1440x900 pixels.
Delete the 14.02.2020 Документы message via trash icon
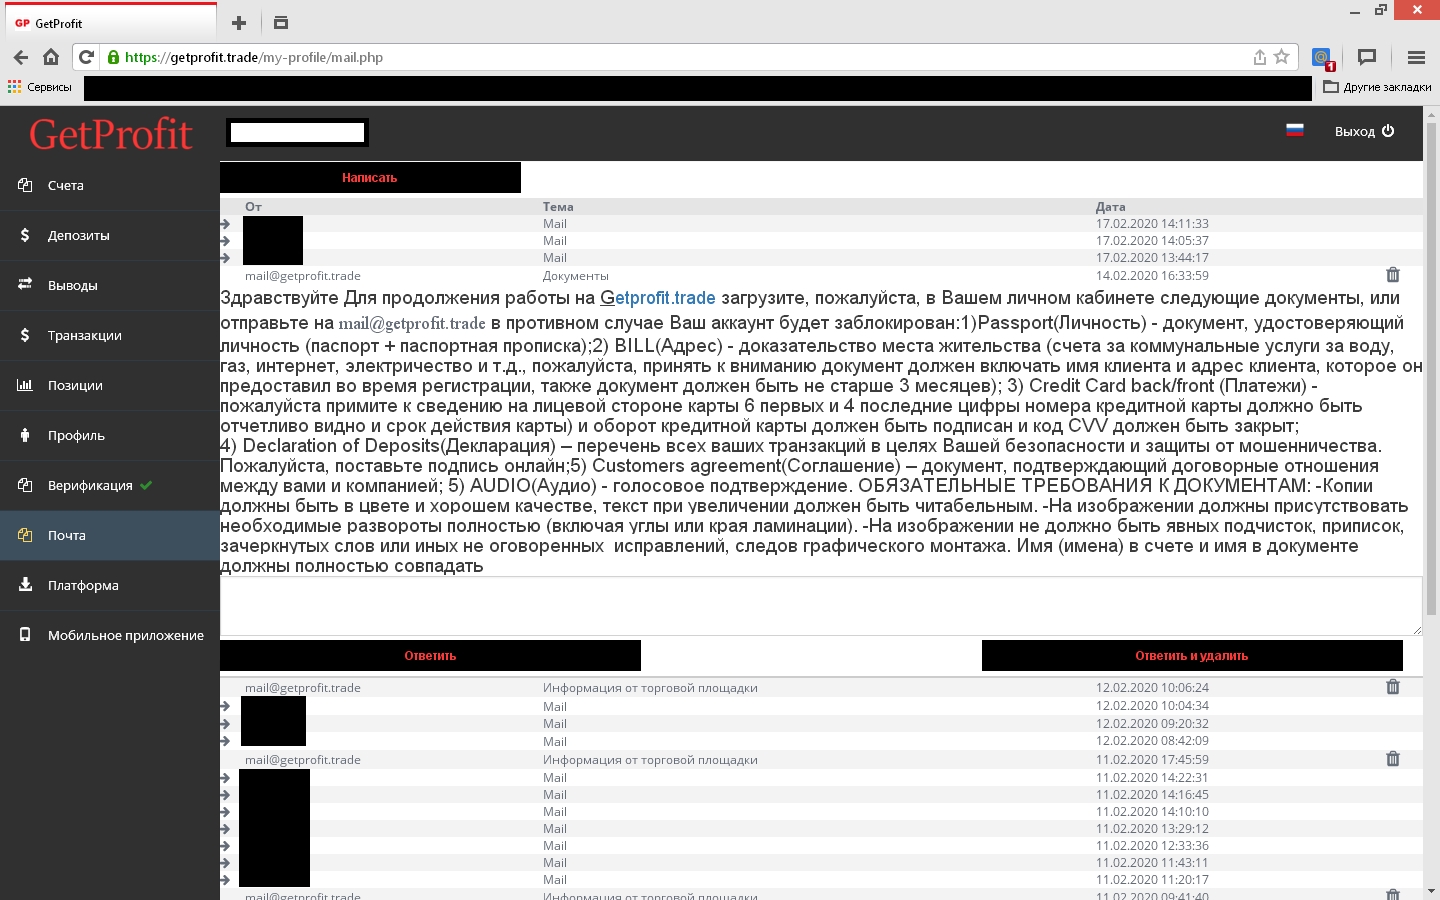tap(1393, 275)
